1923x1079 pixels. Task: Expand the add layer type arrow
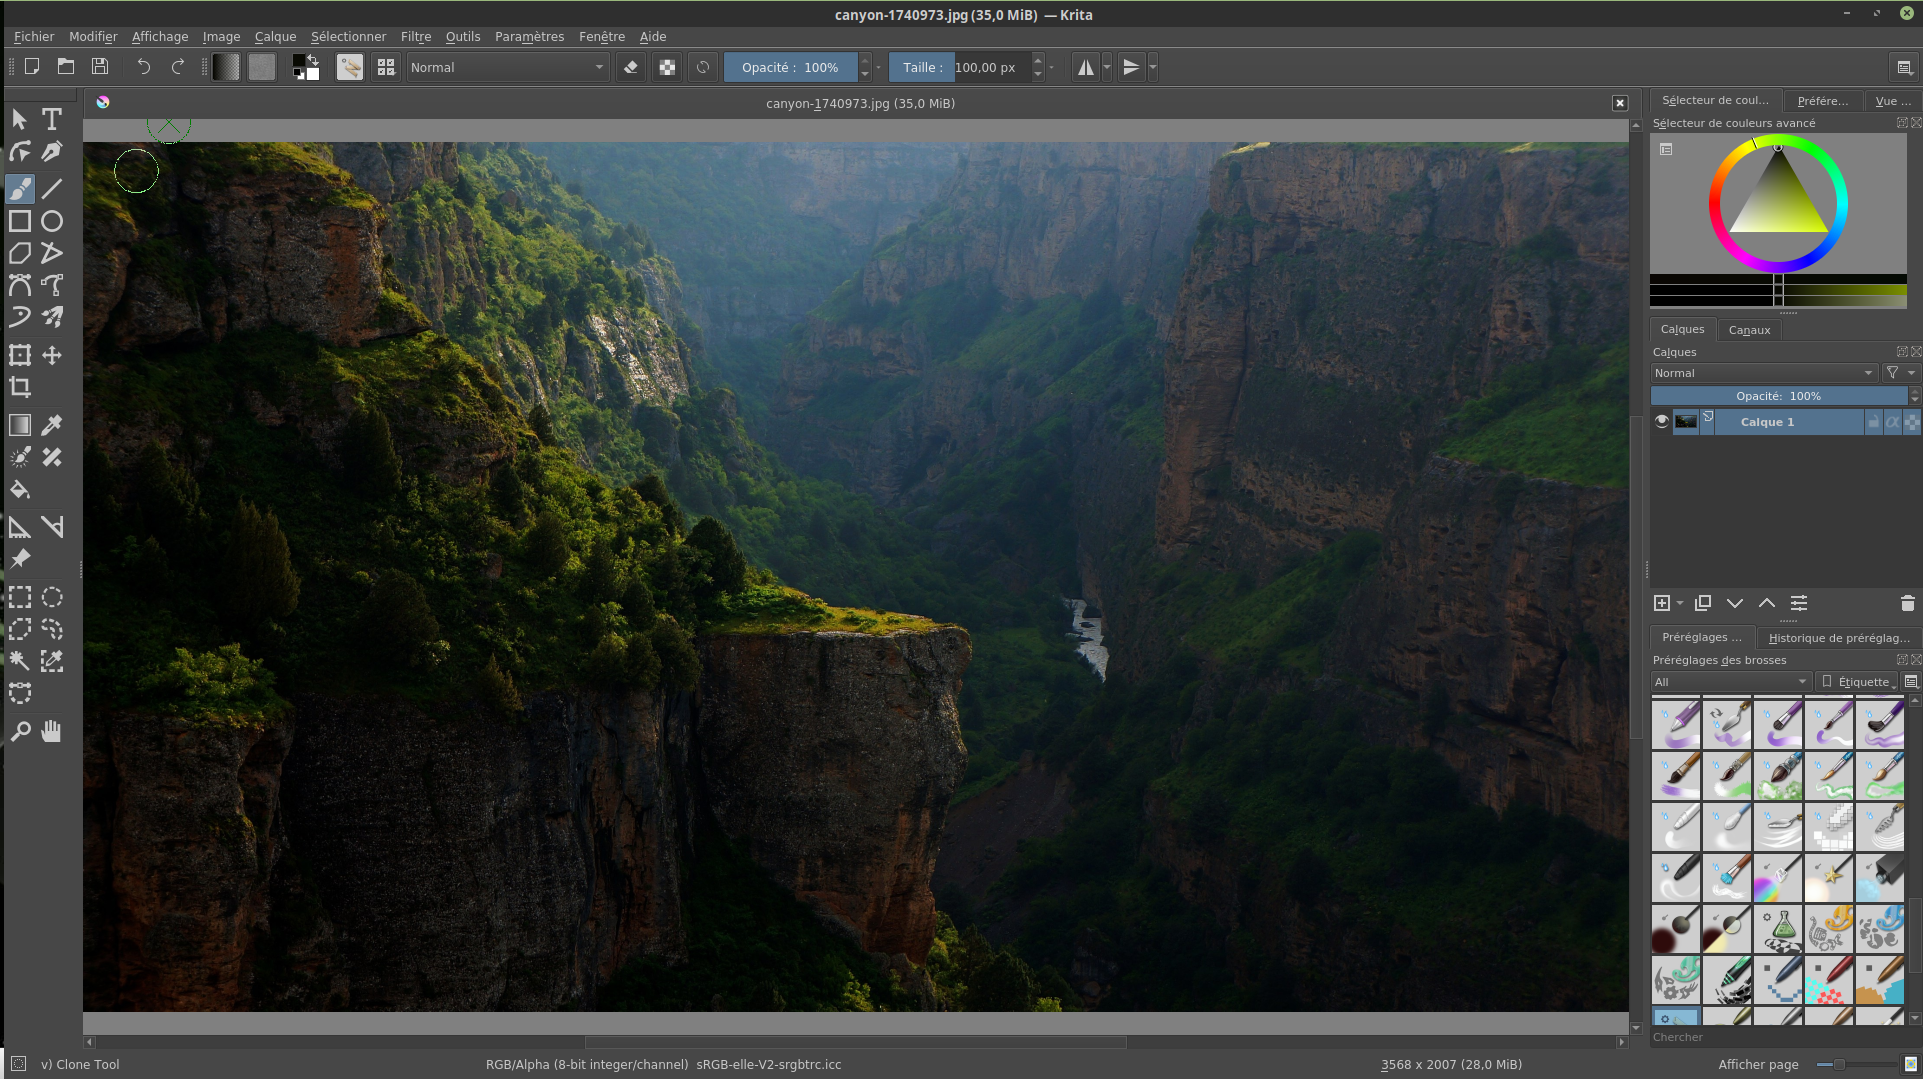[1680, 603]
